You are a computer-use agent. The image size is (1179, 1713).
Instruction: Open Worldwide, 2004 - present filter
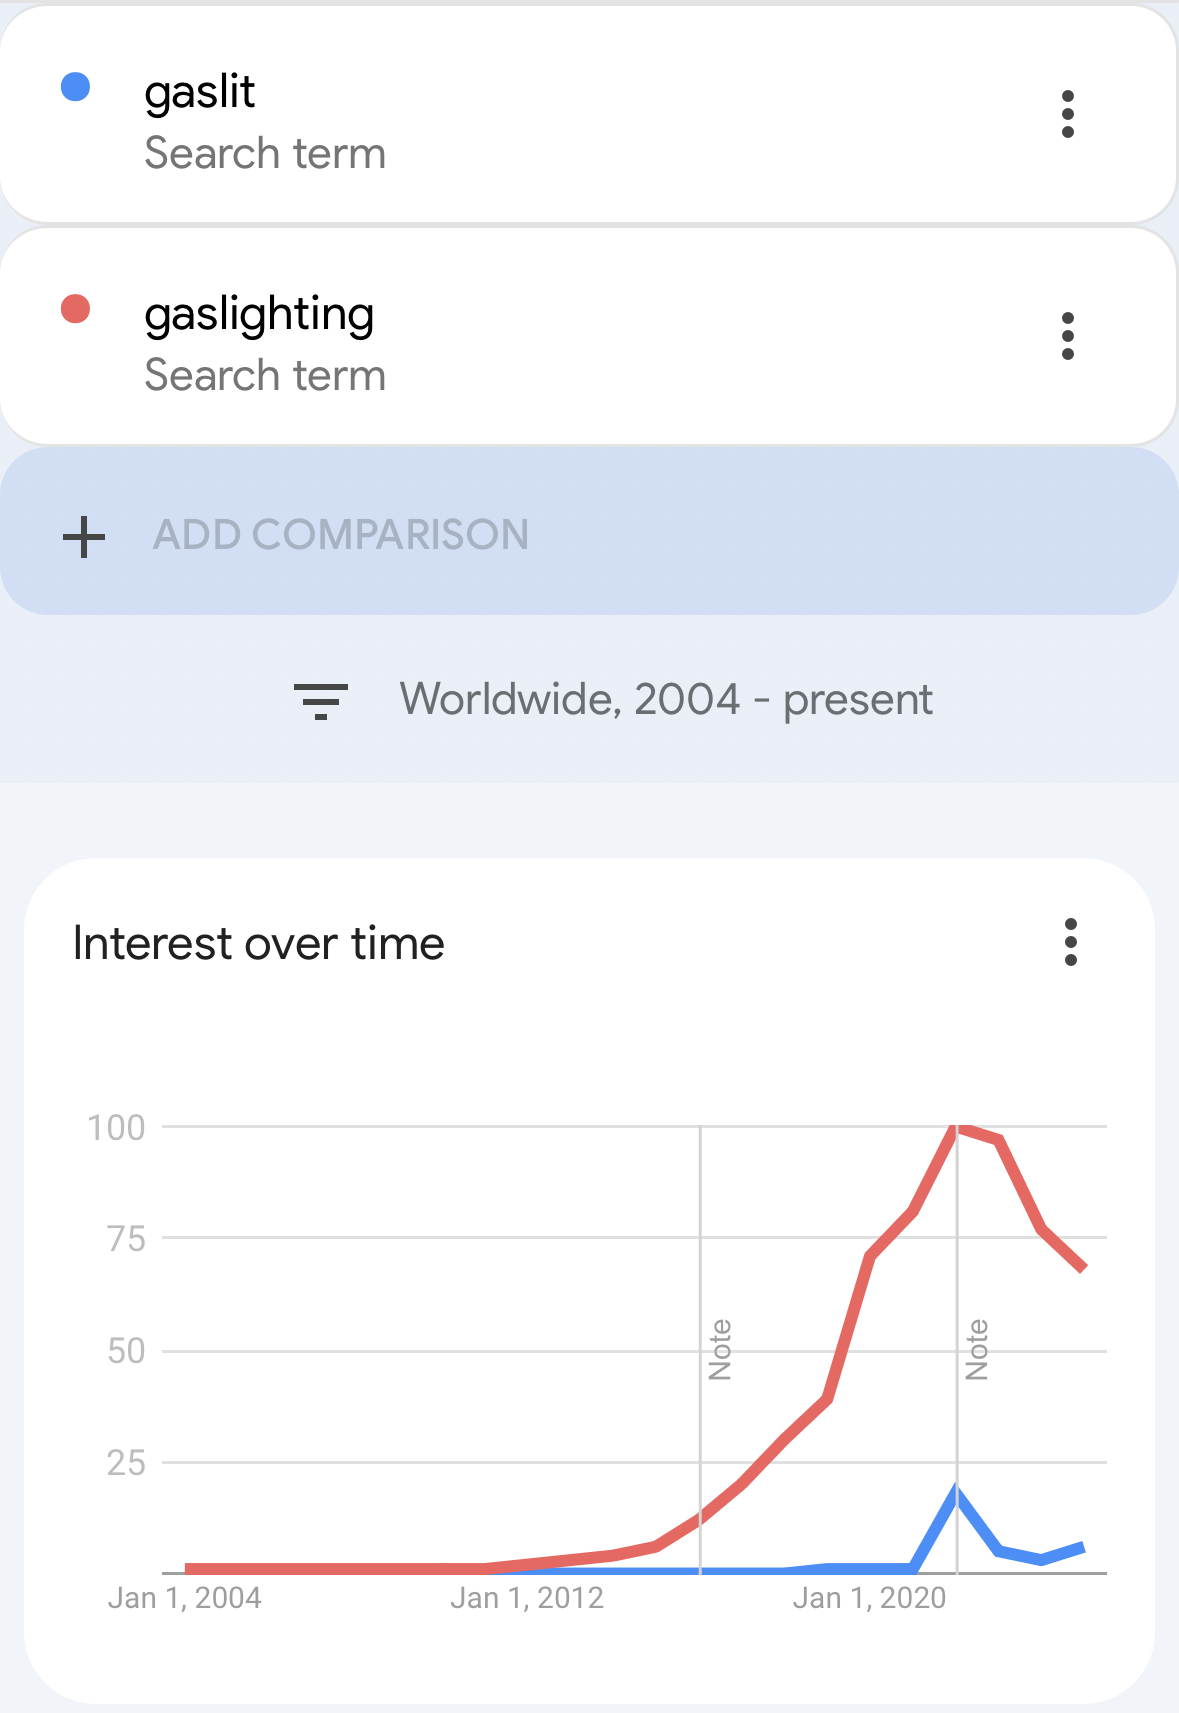(665, 699)
